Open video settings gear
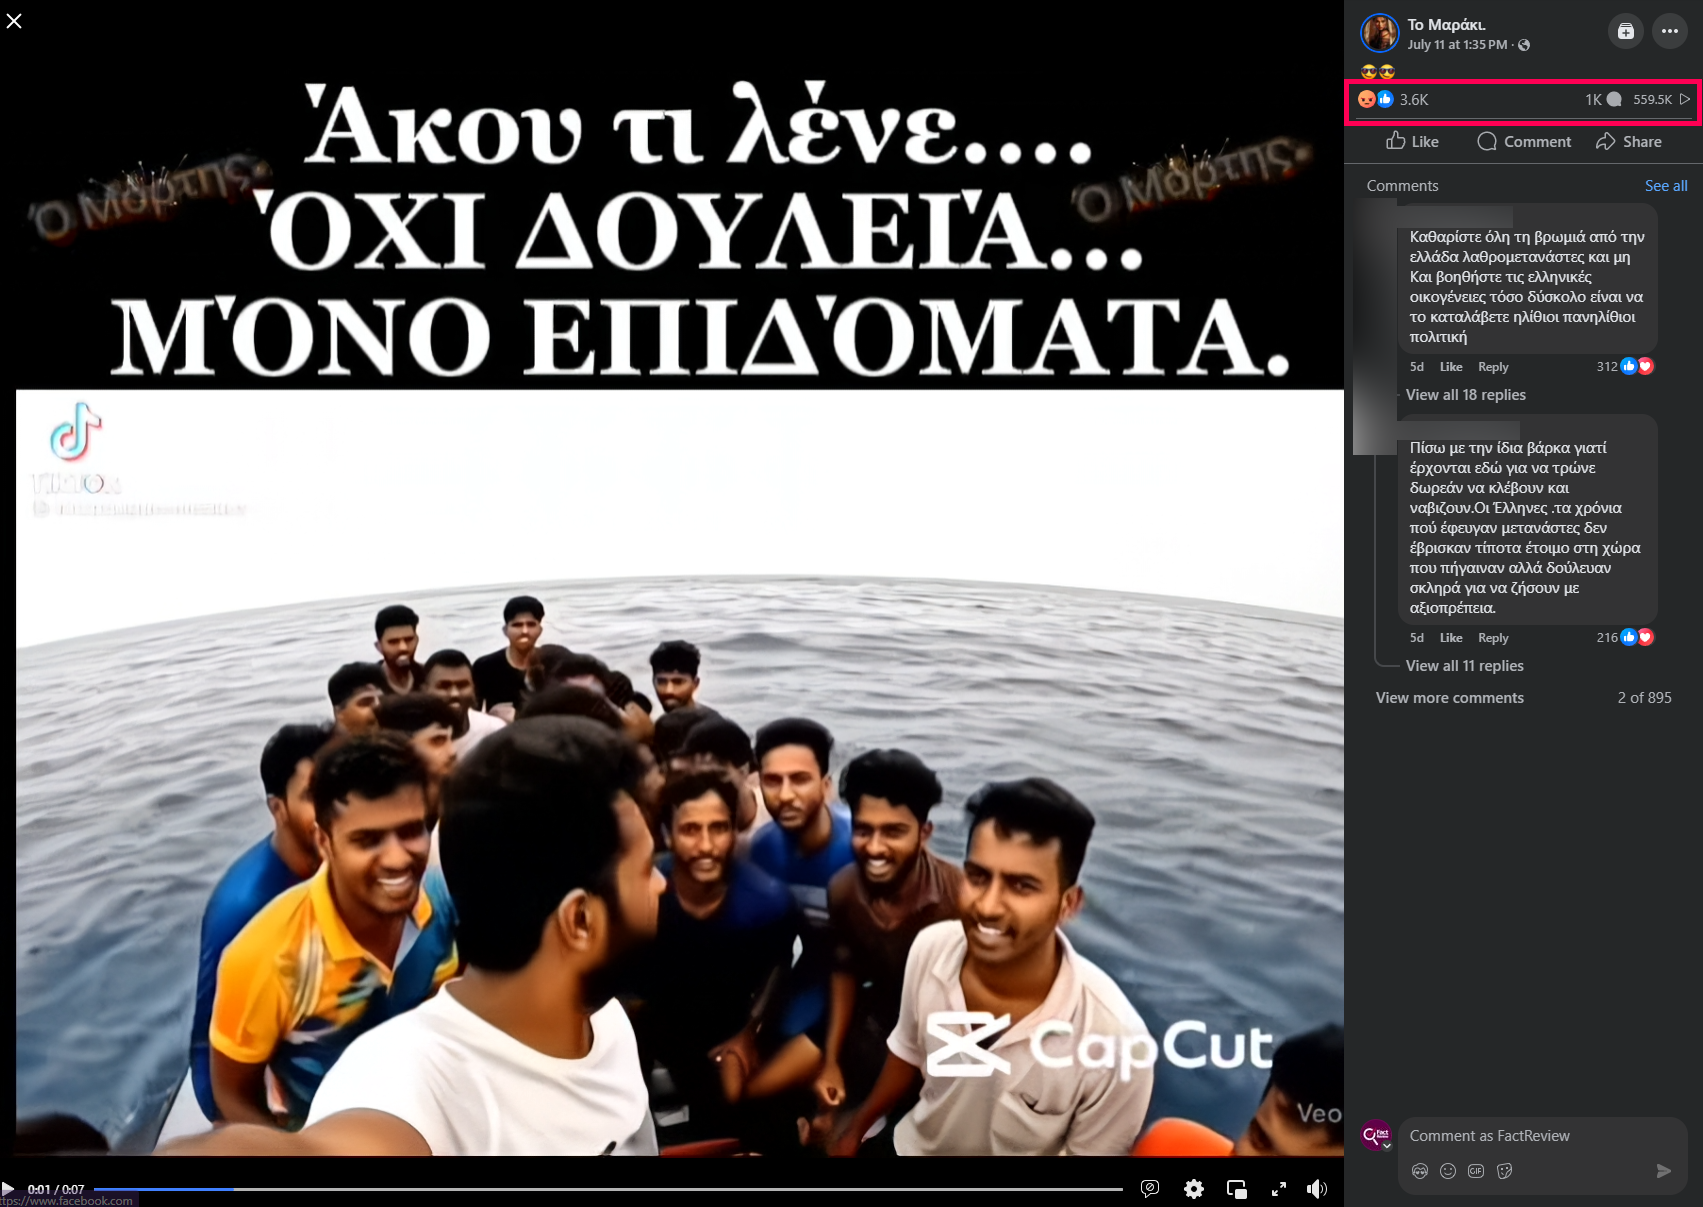Screen dimensions: 1703x1207 click(x=1193, y=1189)
